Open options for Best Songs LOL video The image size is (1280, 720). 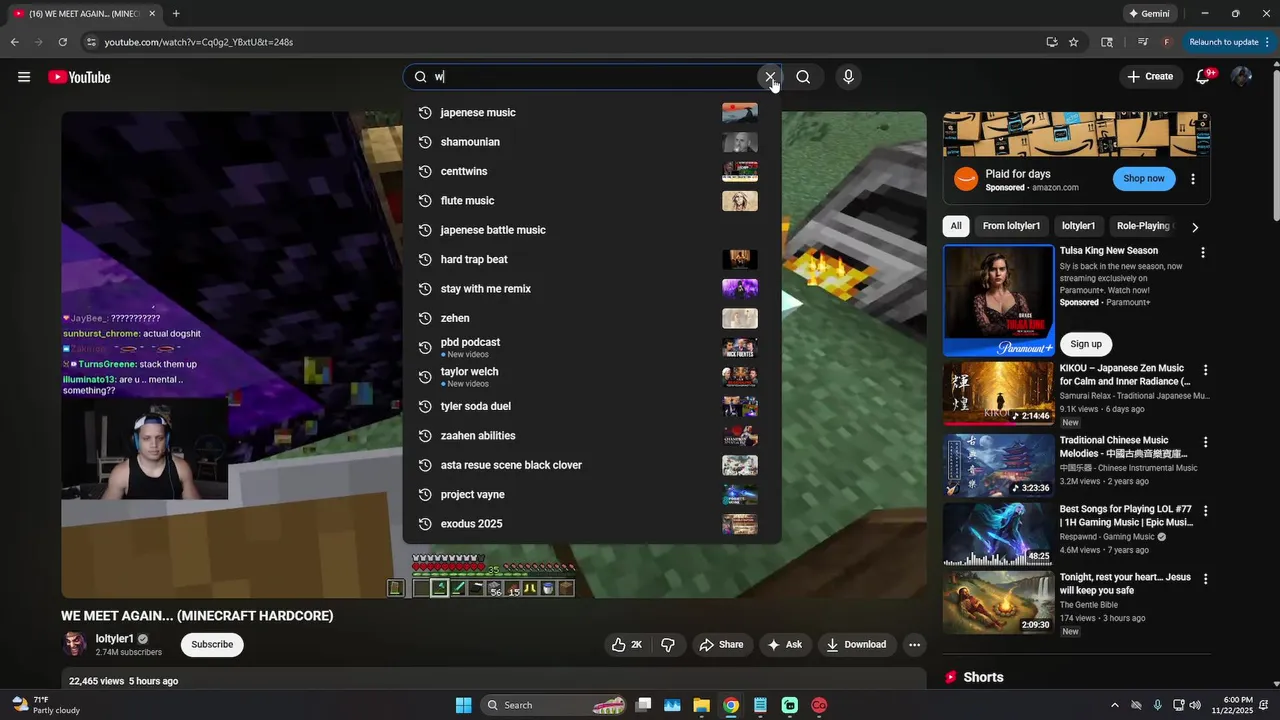coord(1205,511)
